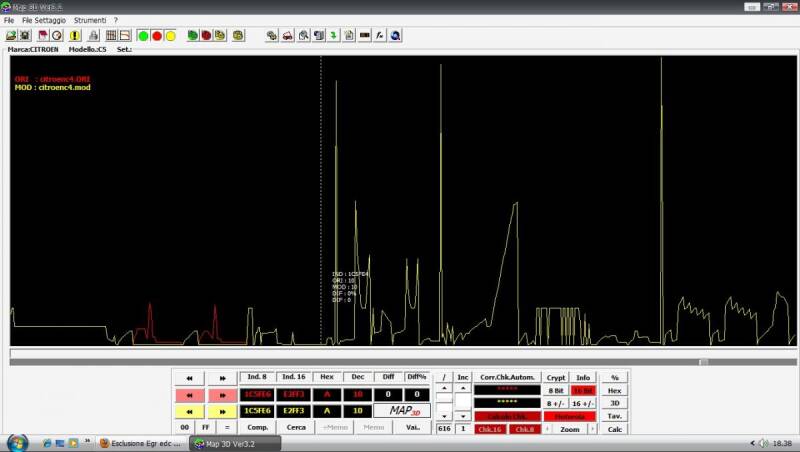Click the grid table icon in toolbar
800x452 pixels.
tap(111, 36)
